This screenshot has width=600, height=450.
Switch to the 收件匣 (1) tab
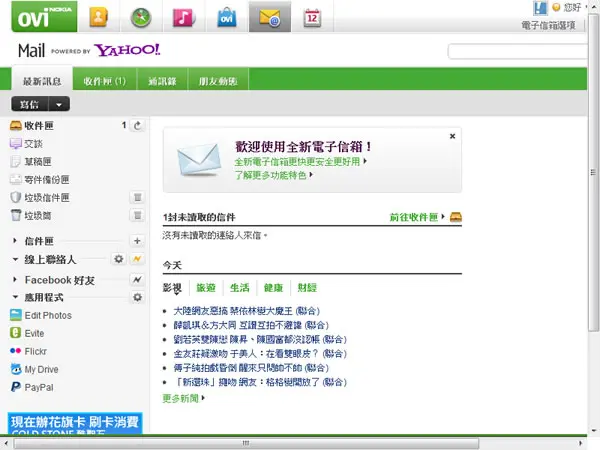point(104,81)
